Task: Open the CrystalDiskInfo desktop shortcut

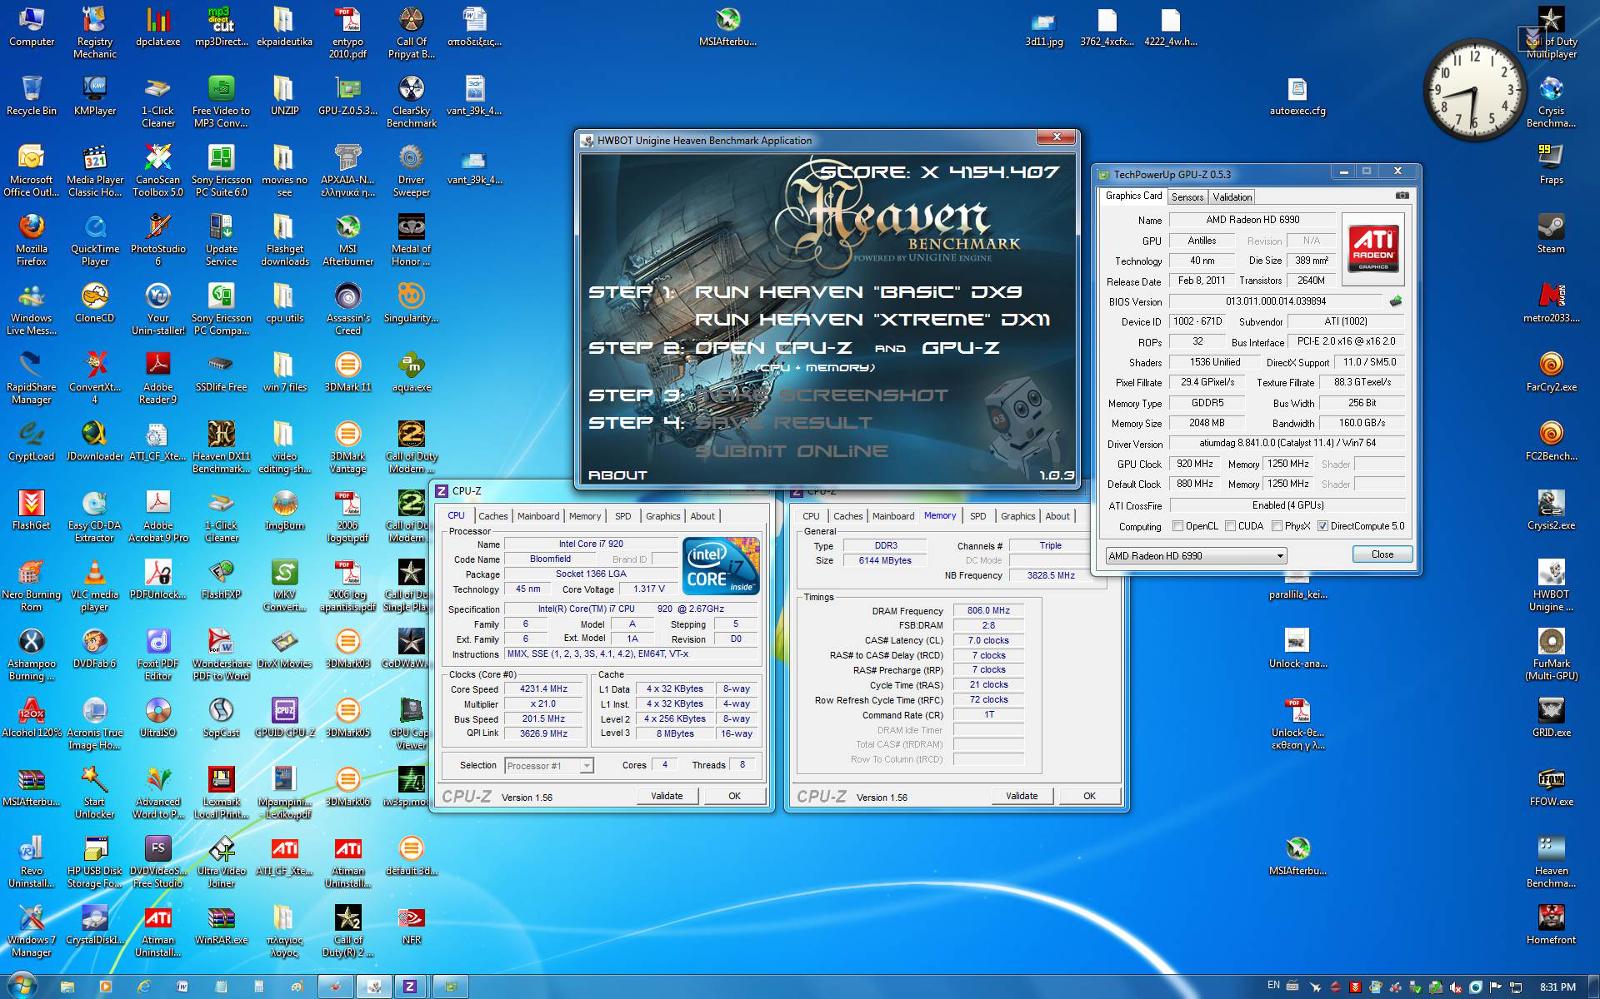Action: coord(94,924)
